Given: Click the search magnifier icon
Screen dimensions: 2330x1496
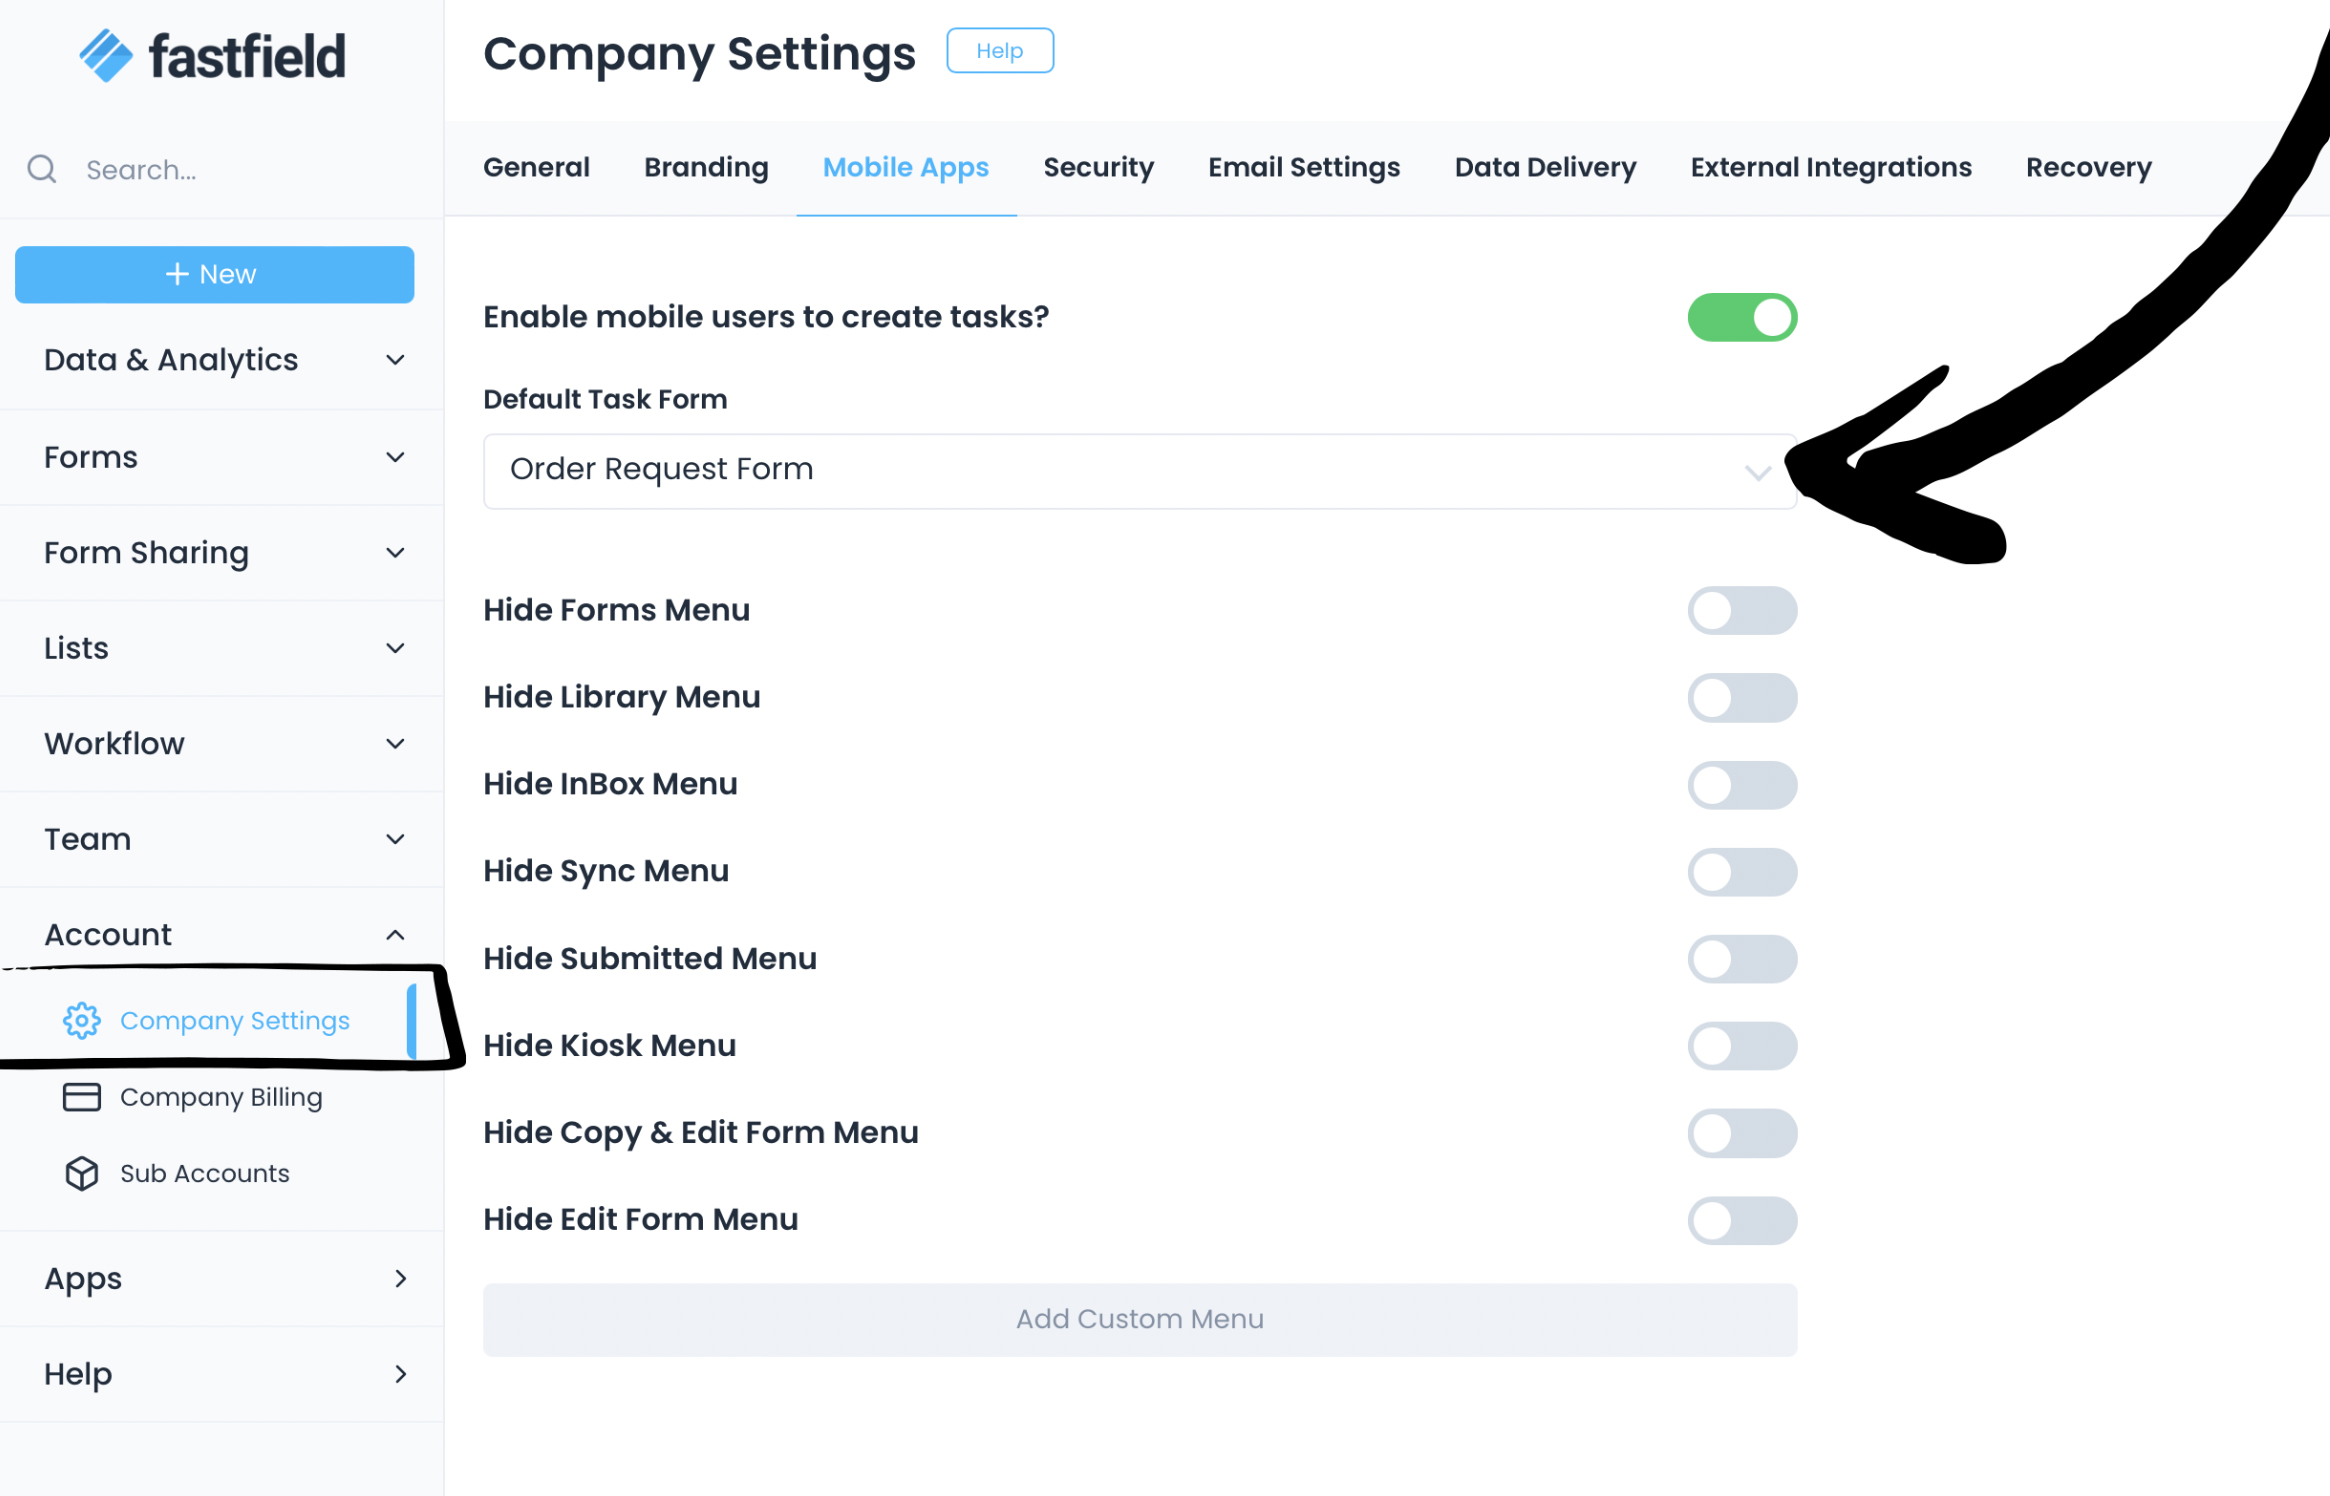Looking at the screenshot, I should [42, 169].
